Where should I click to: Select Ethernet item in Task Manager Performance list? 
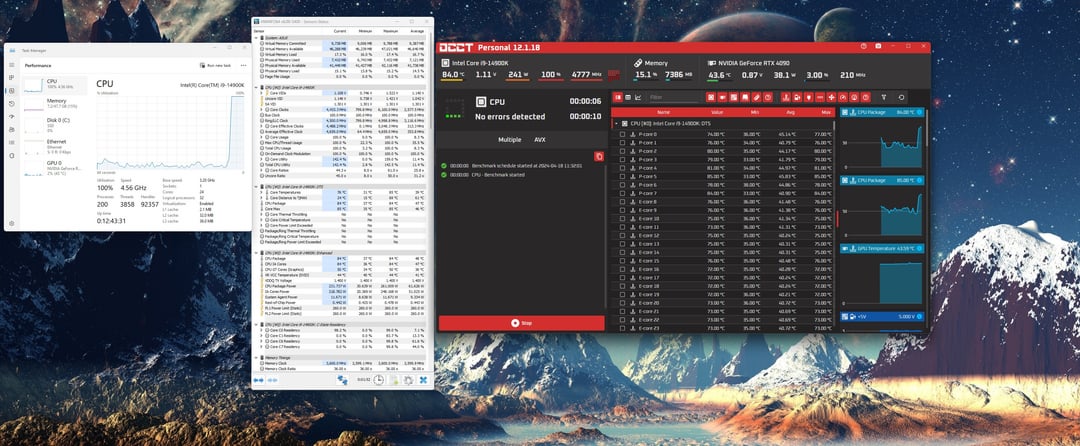55,147
